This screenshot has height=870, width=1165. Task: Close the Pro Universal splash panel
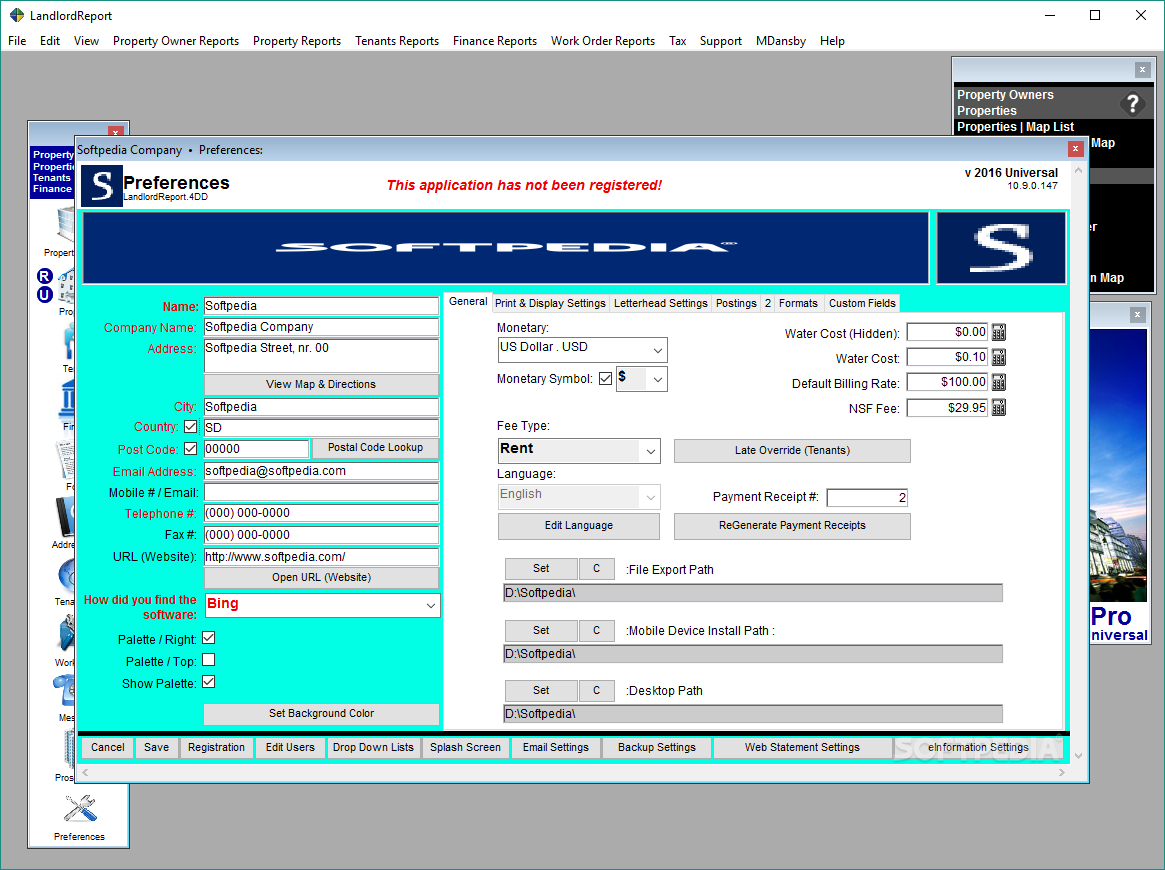click(x=1138, y=315)
